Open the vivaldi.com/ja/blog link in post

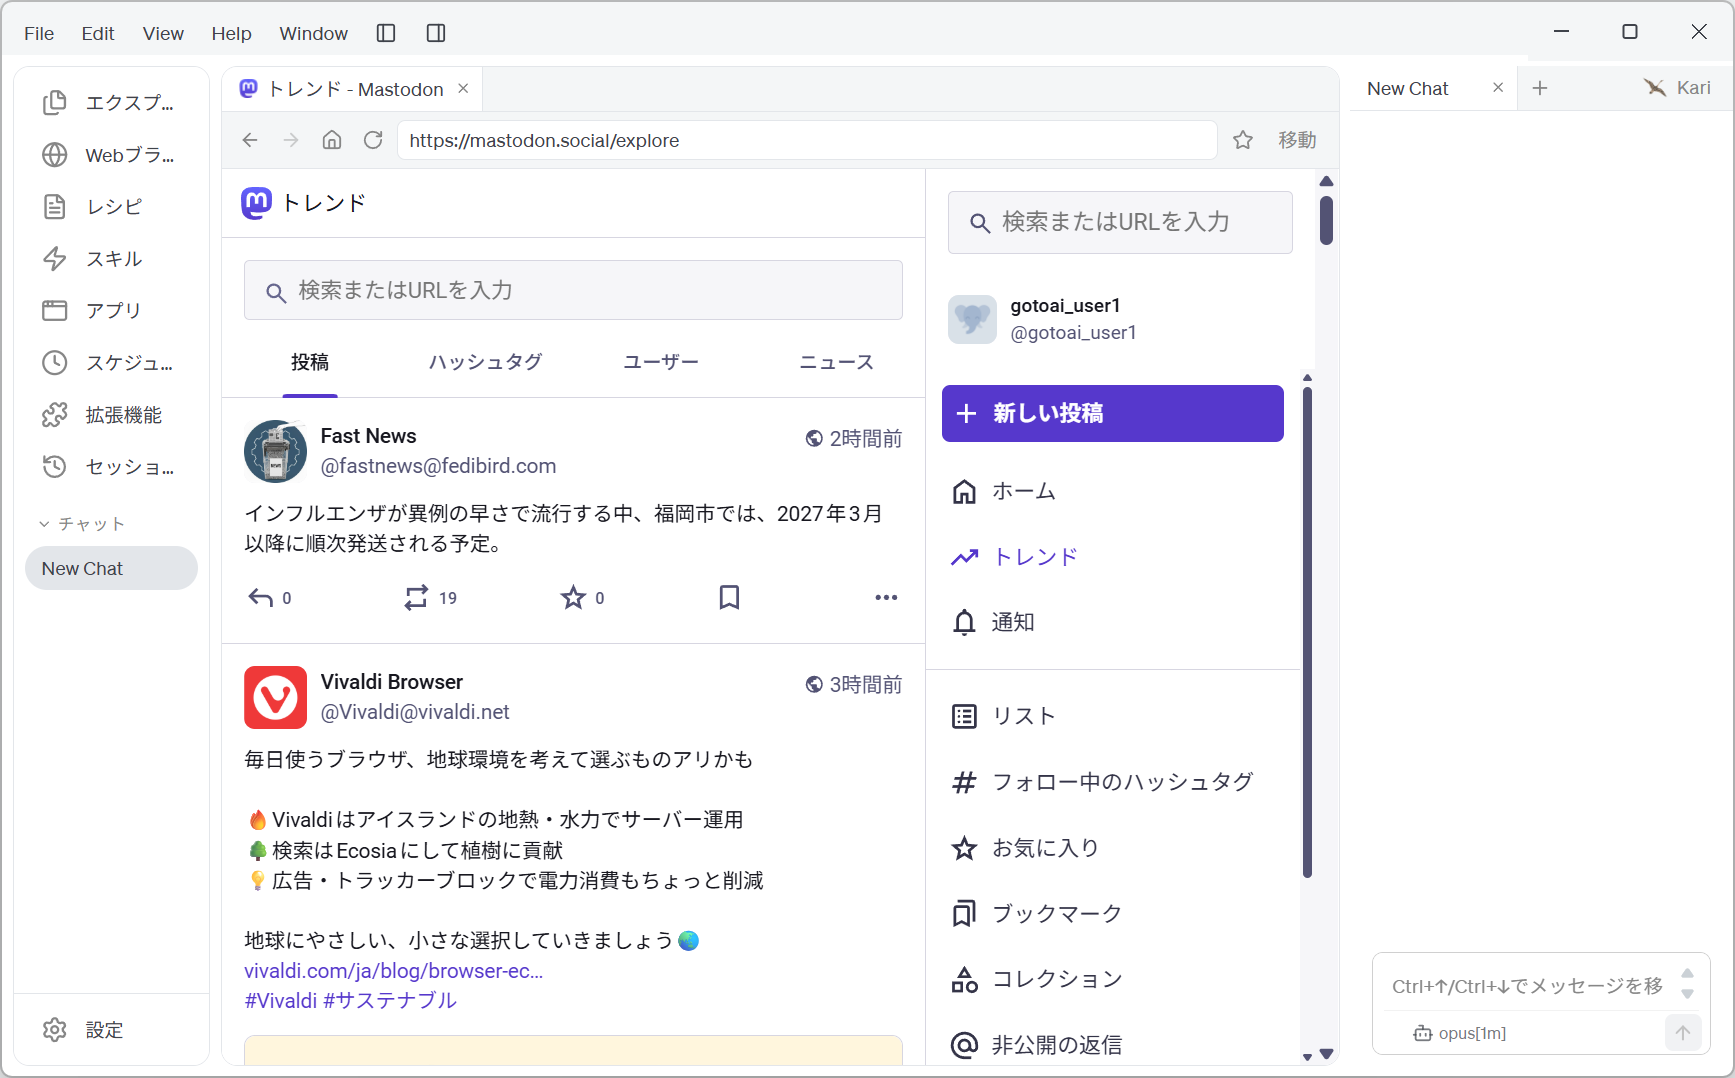click(x=394, y=971)
